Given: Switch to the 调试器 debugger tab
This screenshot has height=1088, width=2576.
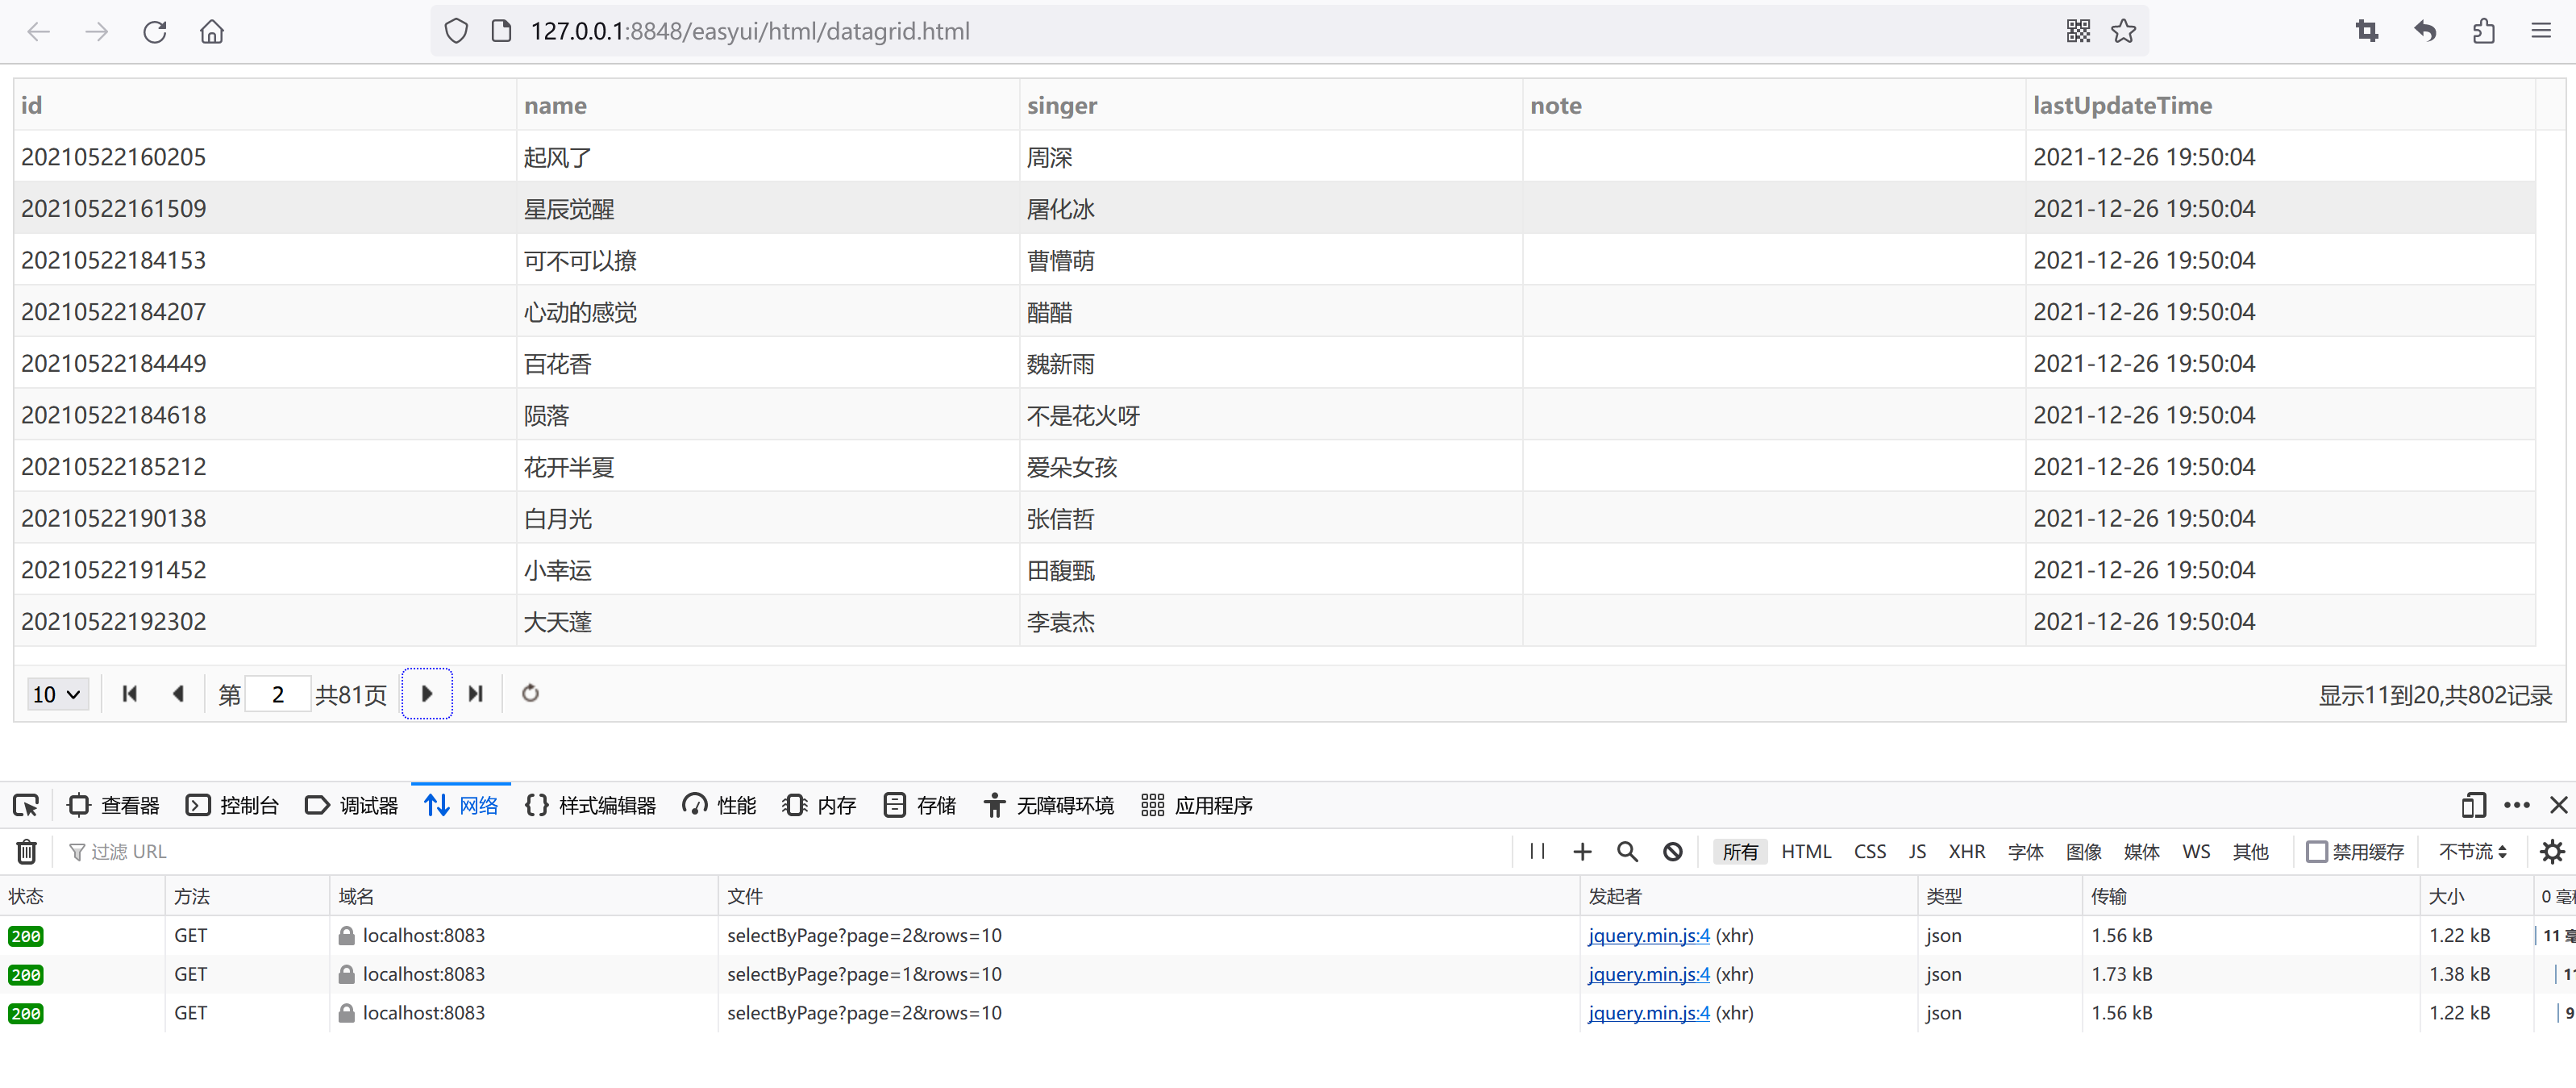Looking at the screenshot, I should click(x=352, y=806).
